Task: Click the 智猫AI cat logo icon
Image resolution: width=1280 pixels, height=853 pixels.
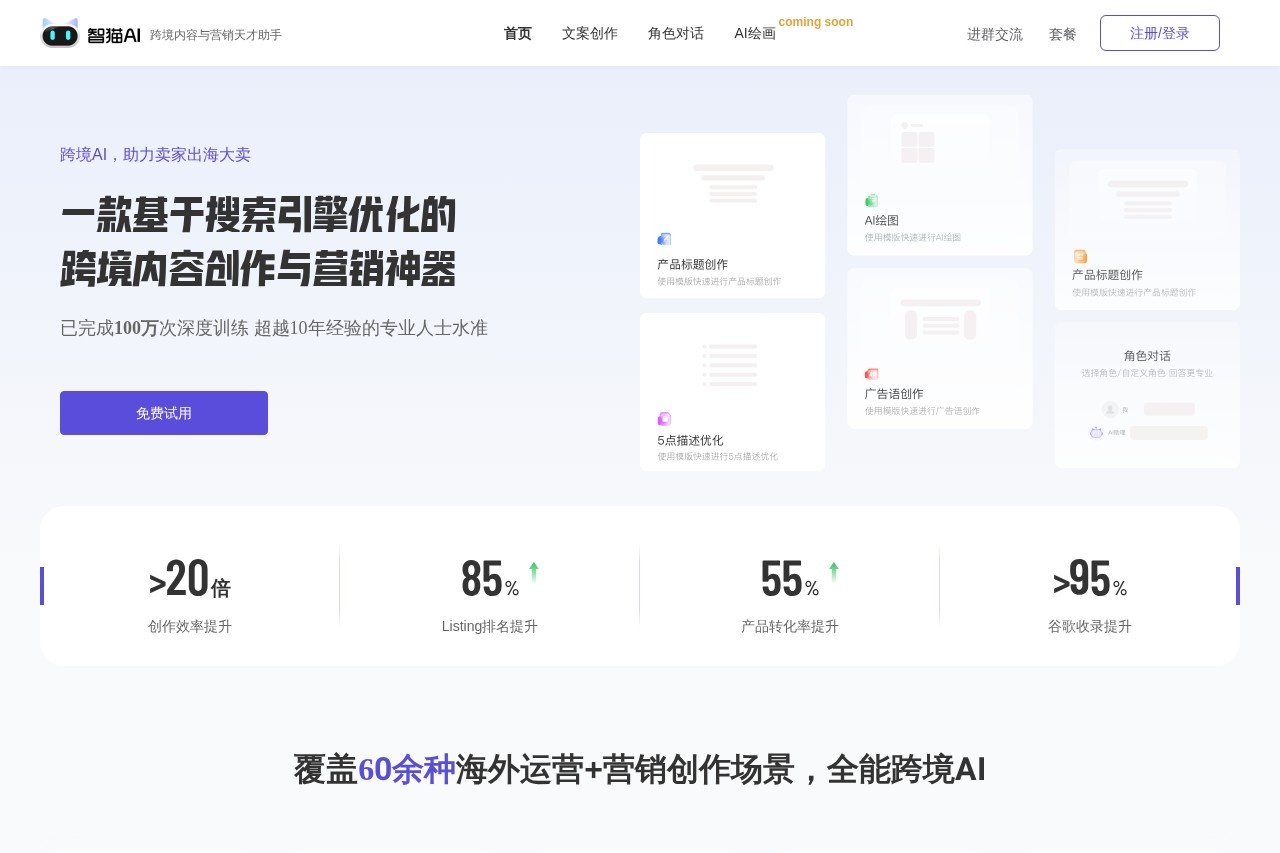Action: [x=60, y=34]
